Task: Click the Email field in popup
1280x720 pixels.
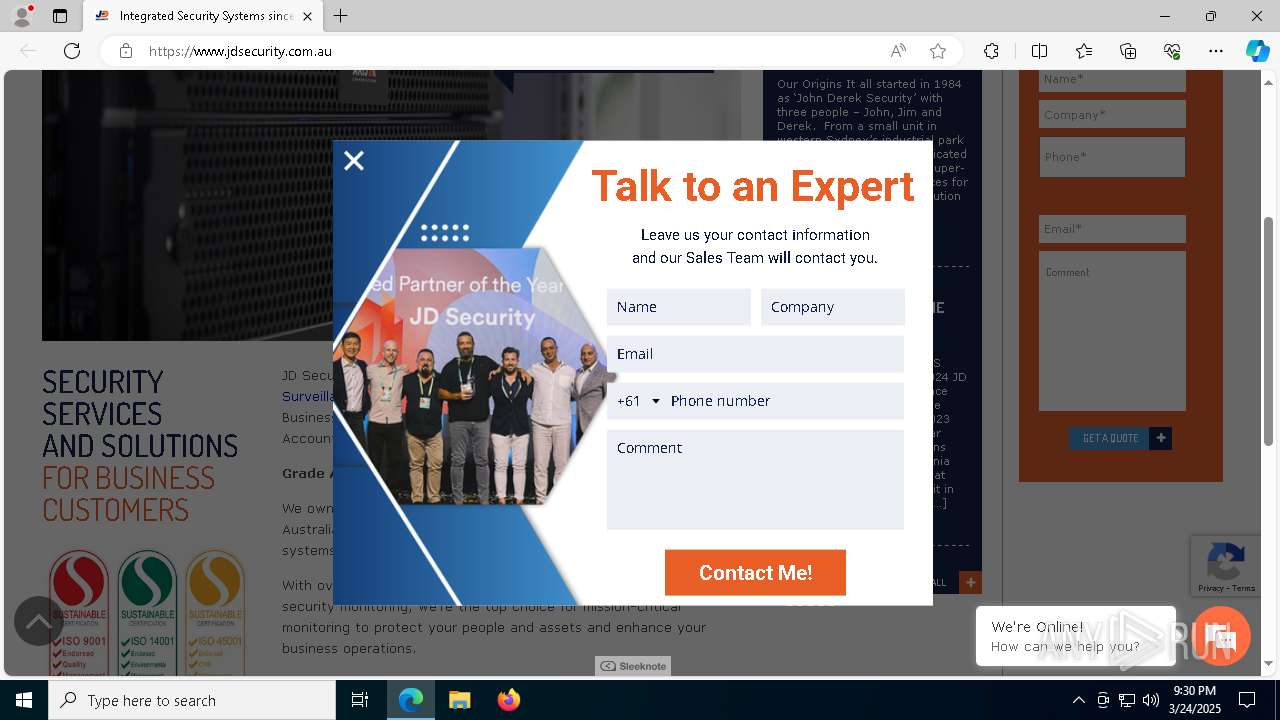Action: point(755,354)
